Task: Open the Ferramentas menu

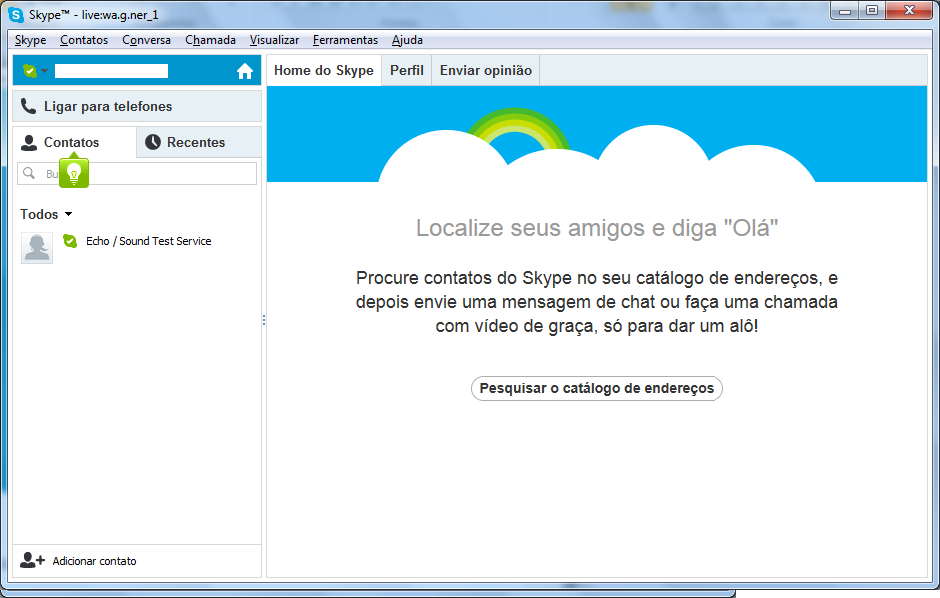Action: (x=345, y=40)
